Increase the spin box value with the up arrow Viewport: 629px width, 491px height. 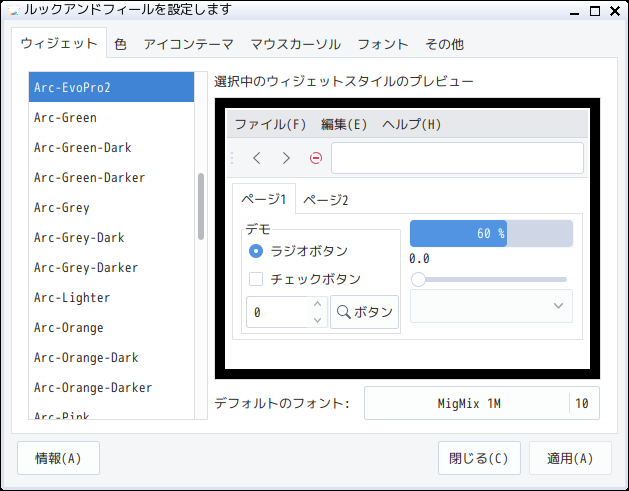coord(317,304)
